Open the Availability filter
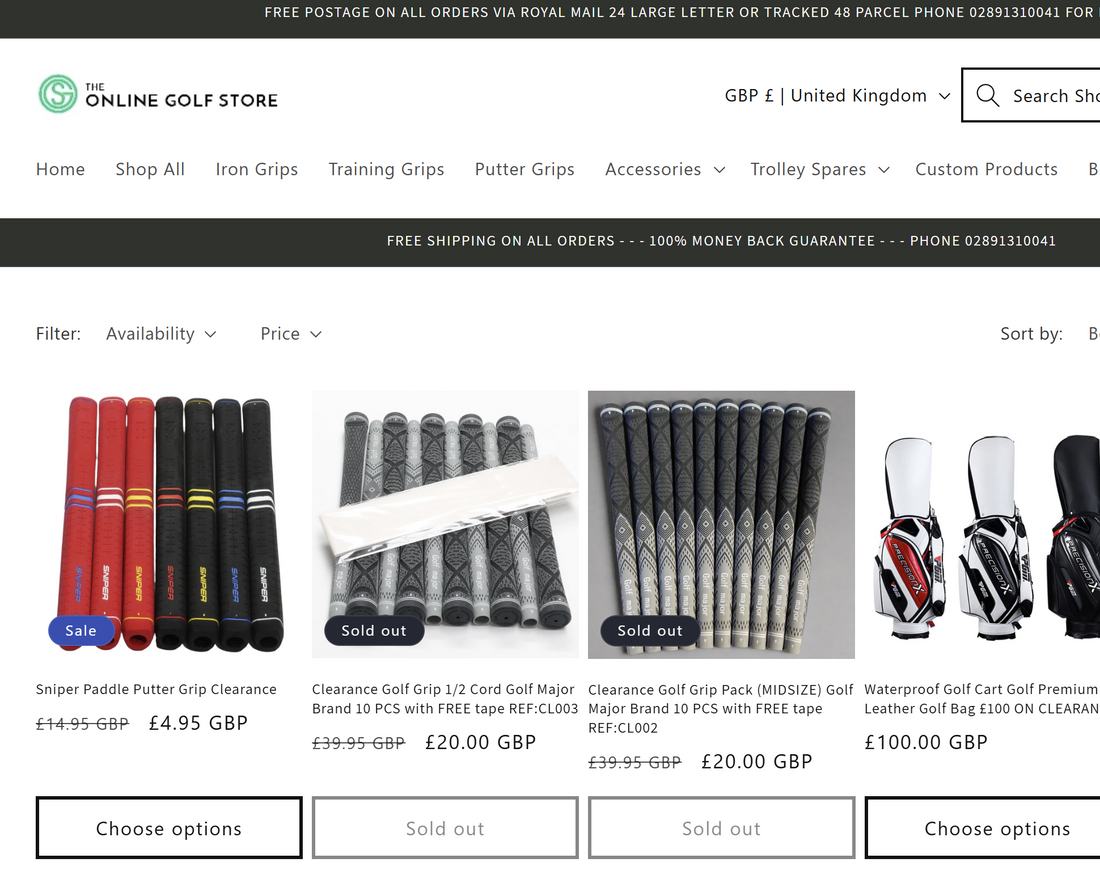 coord(161,334)
